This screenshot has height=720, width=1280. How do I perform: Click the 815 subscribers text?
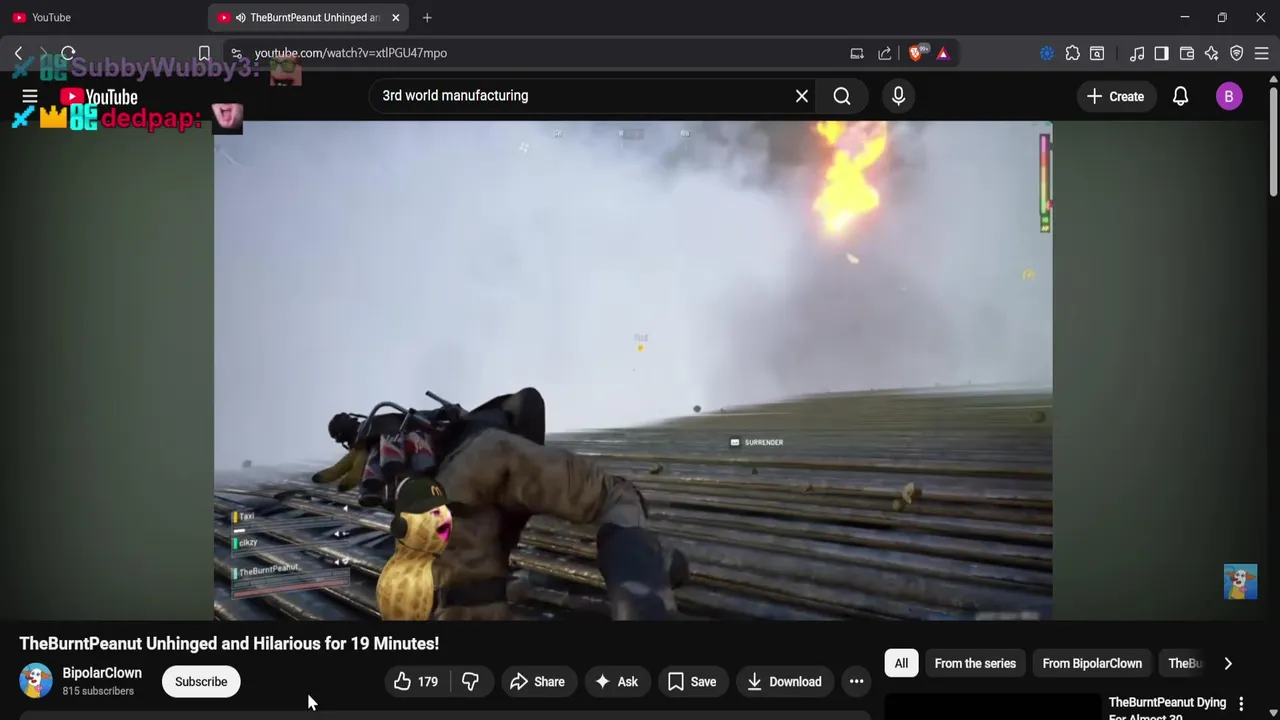(x=98, y=691)
